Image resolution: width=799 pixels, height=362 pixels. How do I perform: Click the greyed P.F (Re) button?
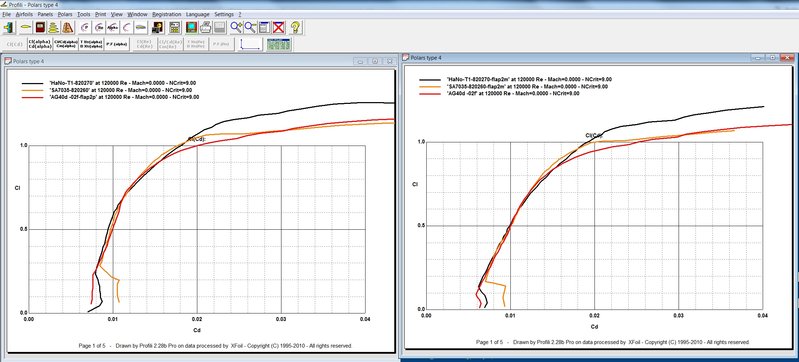tap(221, 44)
